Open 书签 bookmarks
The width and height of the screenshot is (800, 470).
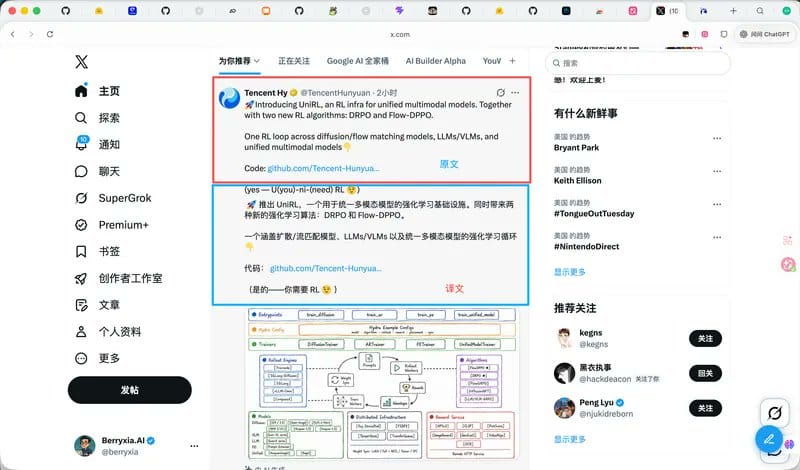(x=97, y=252)
